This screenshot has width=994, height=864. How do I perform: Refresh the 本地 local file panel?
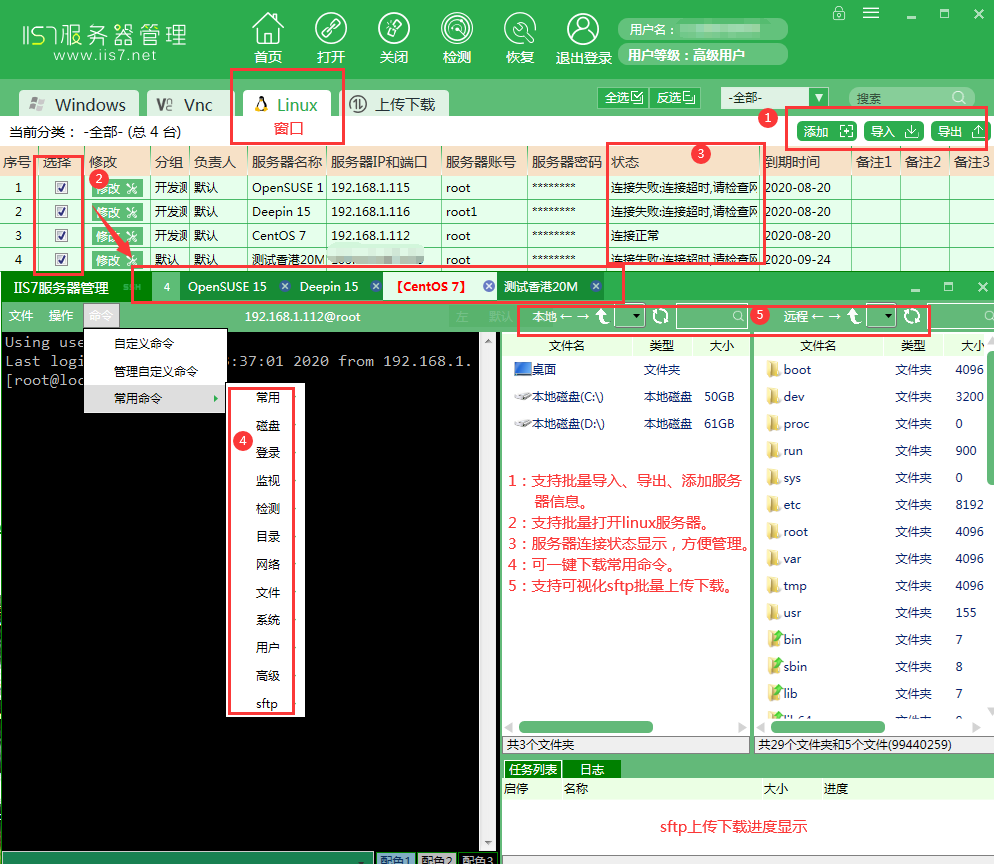(661, 315)
